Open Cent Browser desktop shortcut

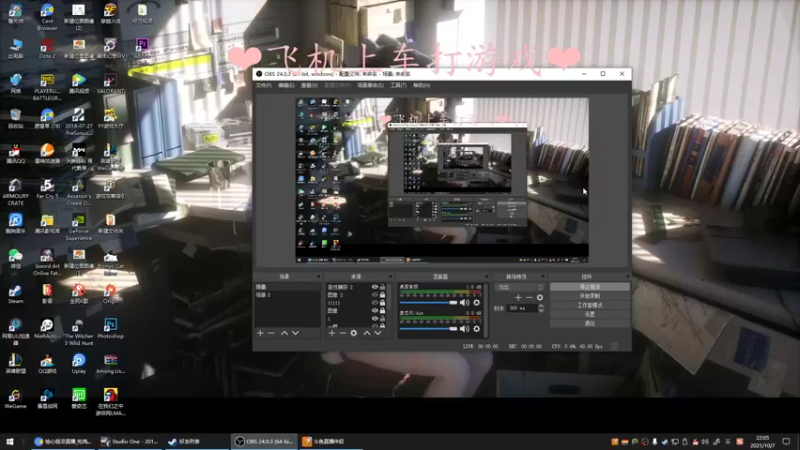point(47,17)
